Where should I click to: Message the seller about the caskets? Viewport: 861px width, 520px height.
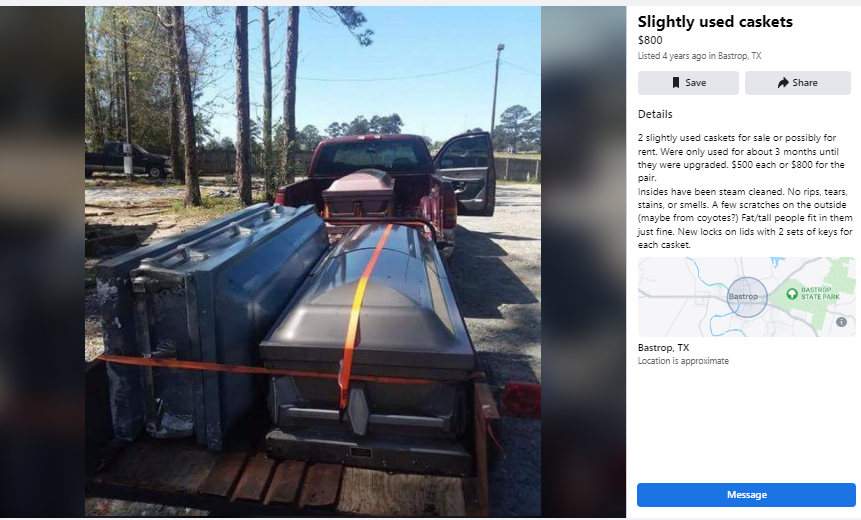(746, 495)
